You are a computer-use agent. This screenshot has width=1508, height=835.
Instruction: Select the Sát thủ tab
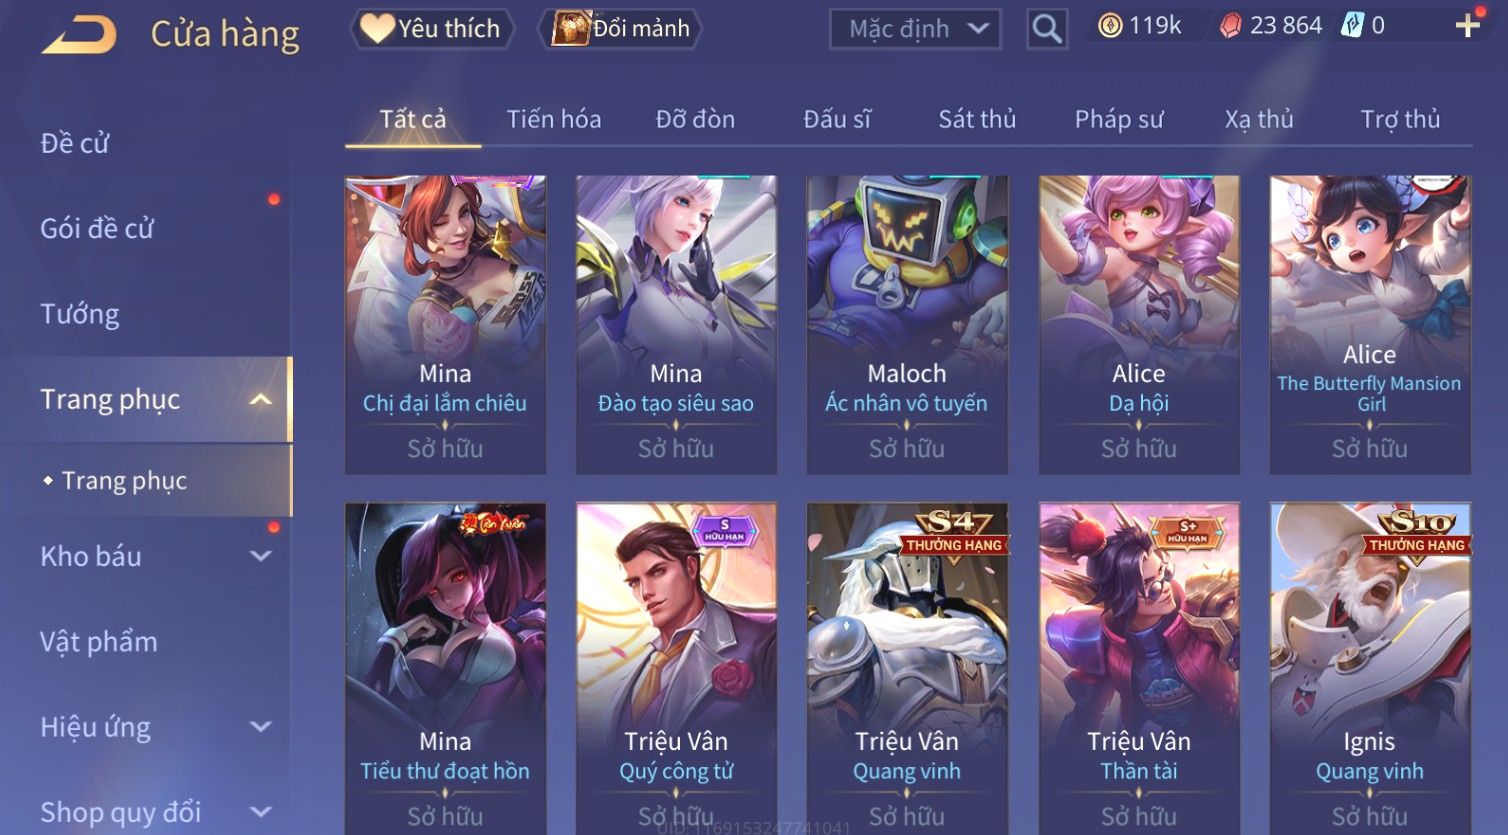pyautogui.click(x=977, y=119)
